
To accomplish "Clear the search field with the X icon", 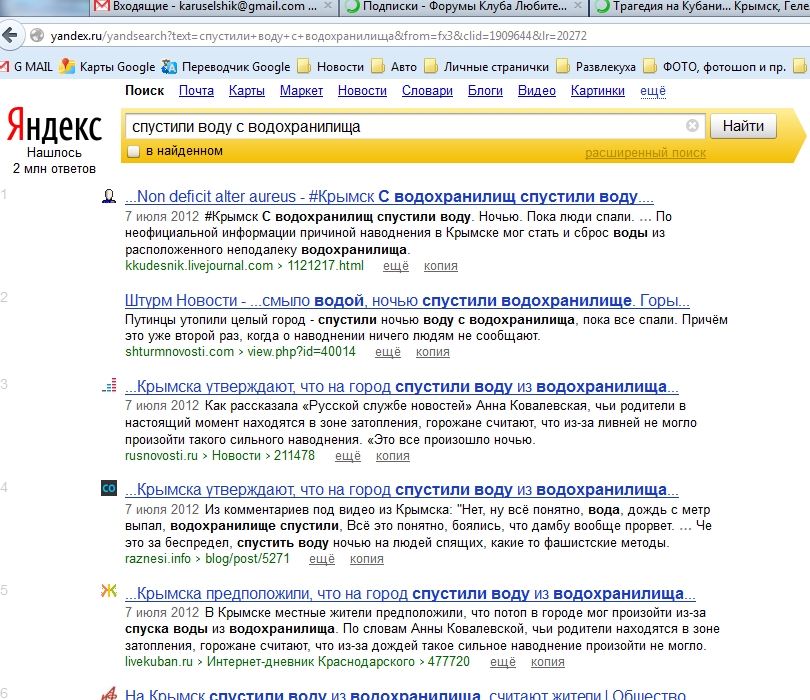I will click(692, 127).
